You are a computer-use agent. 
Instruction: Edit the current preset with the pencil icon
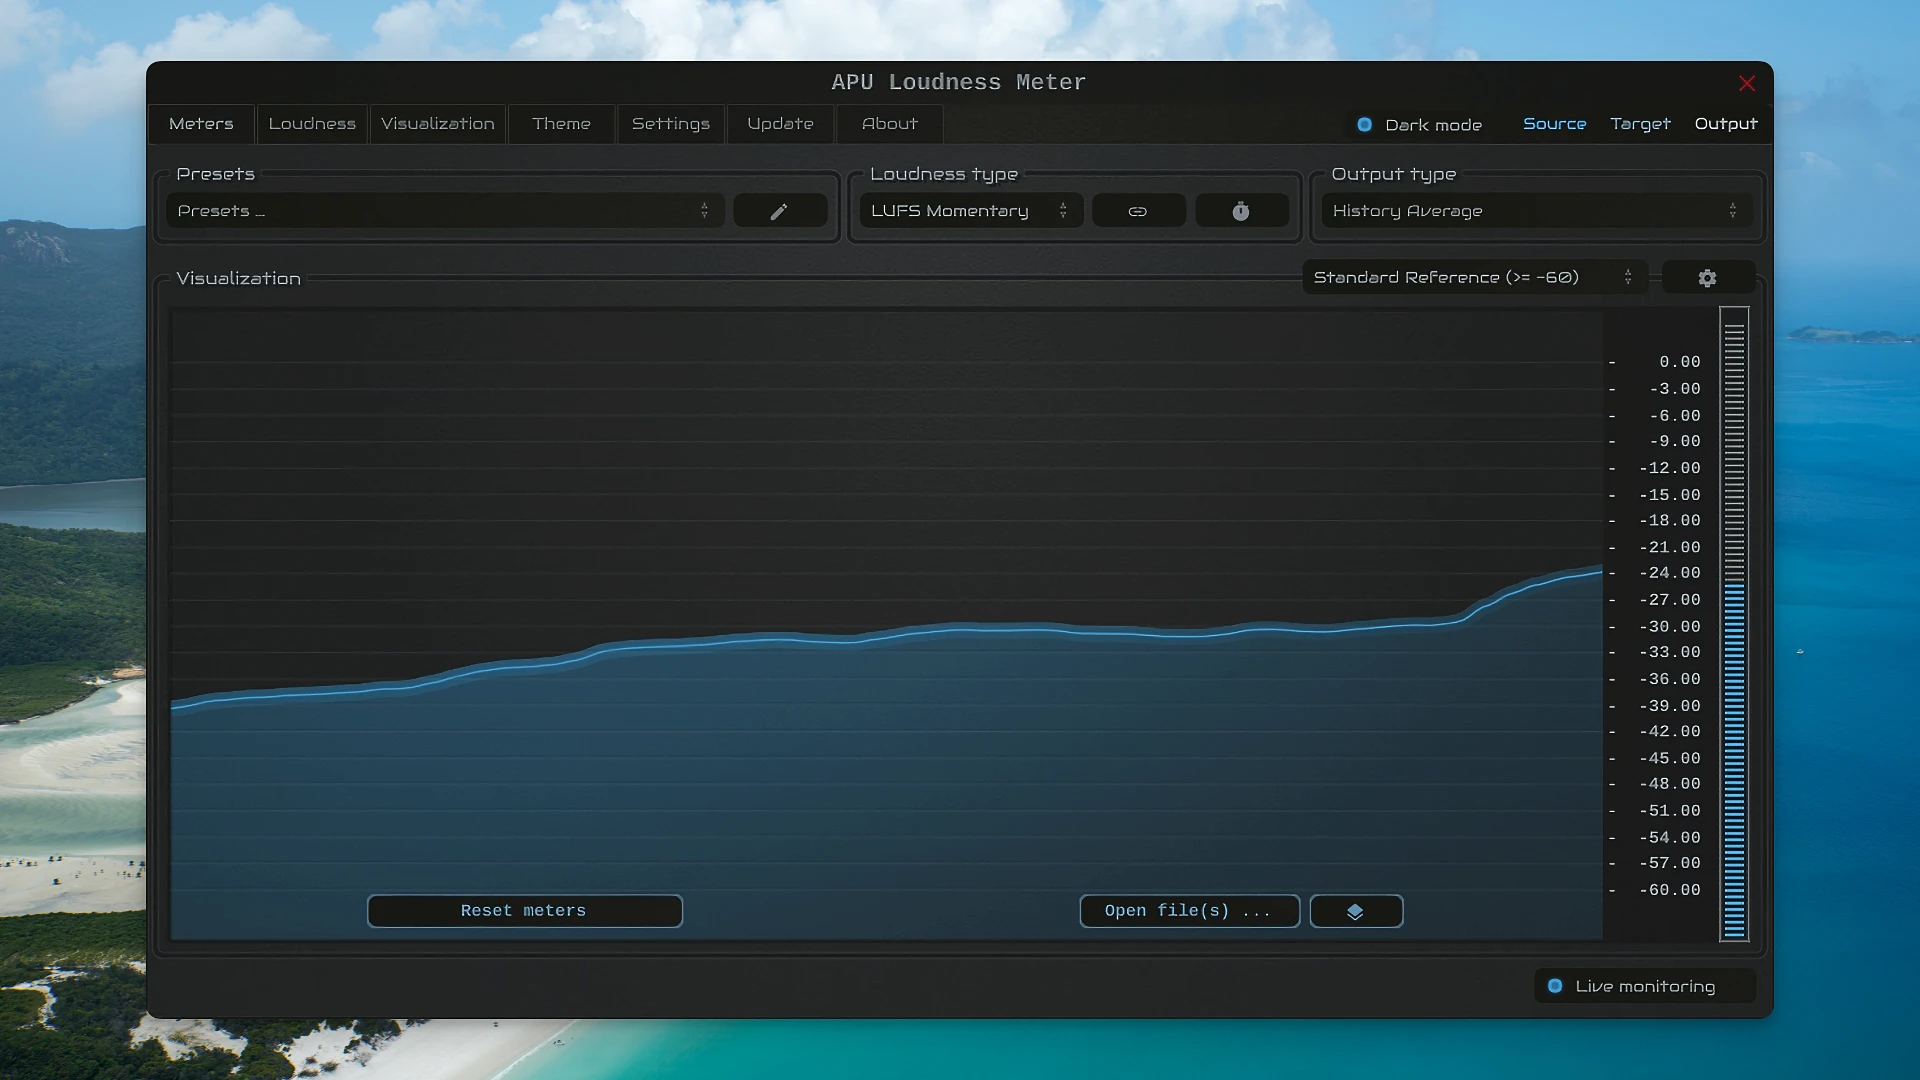[779, 210]
